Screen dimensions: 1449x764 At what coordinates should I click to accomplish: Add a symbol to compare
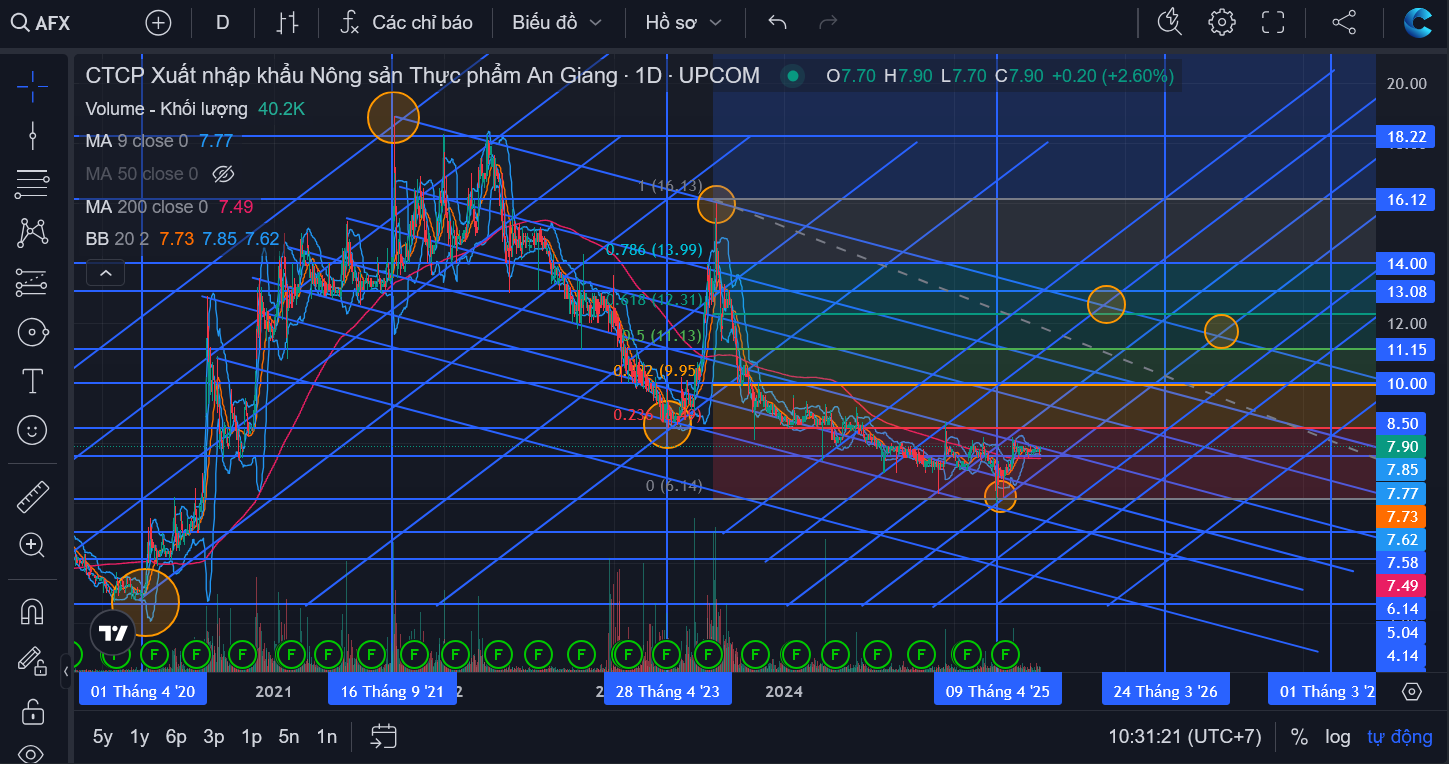[158, 22]
